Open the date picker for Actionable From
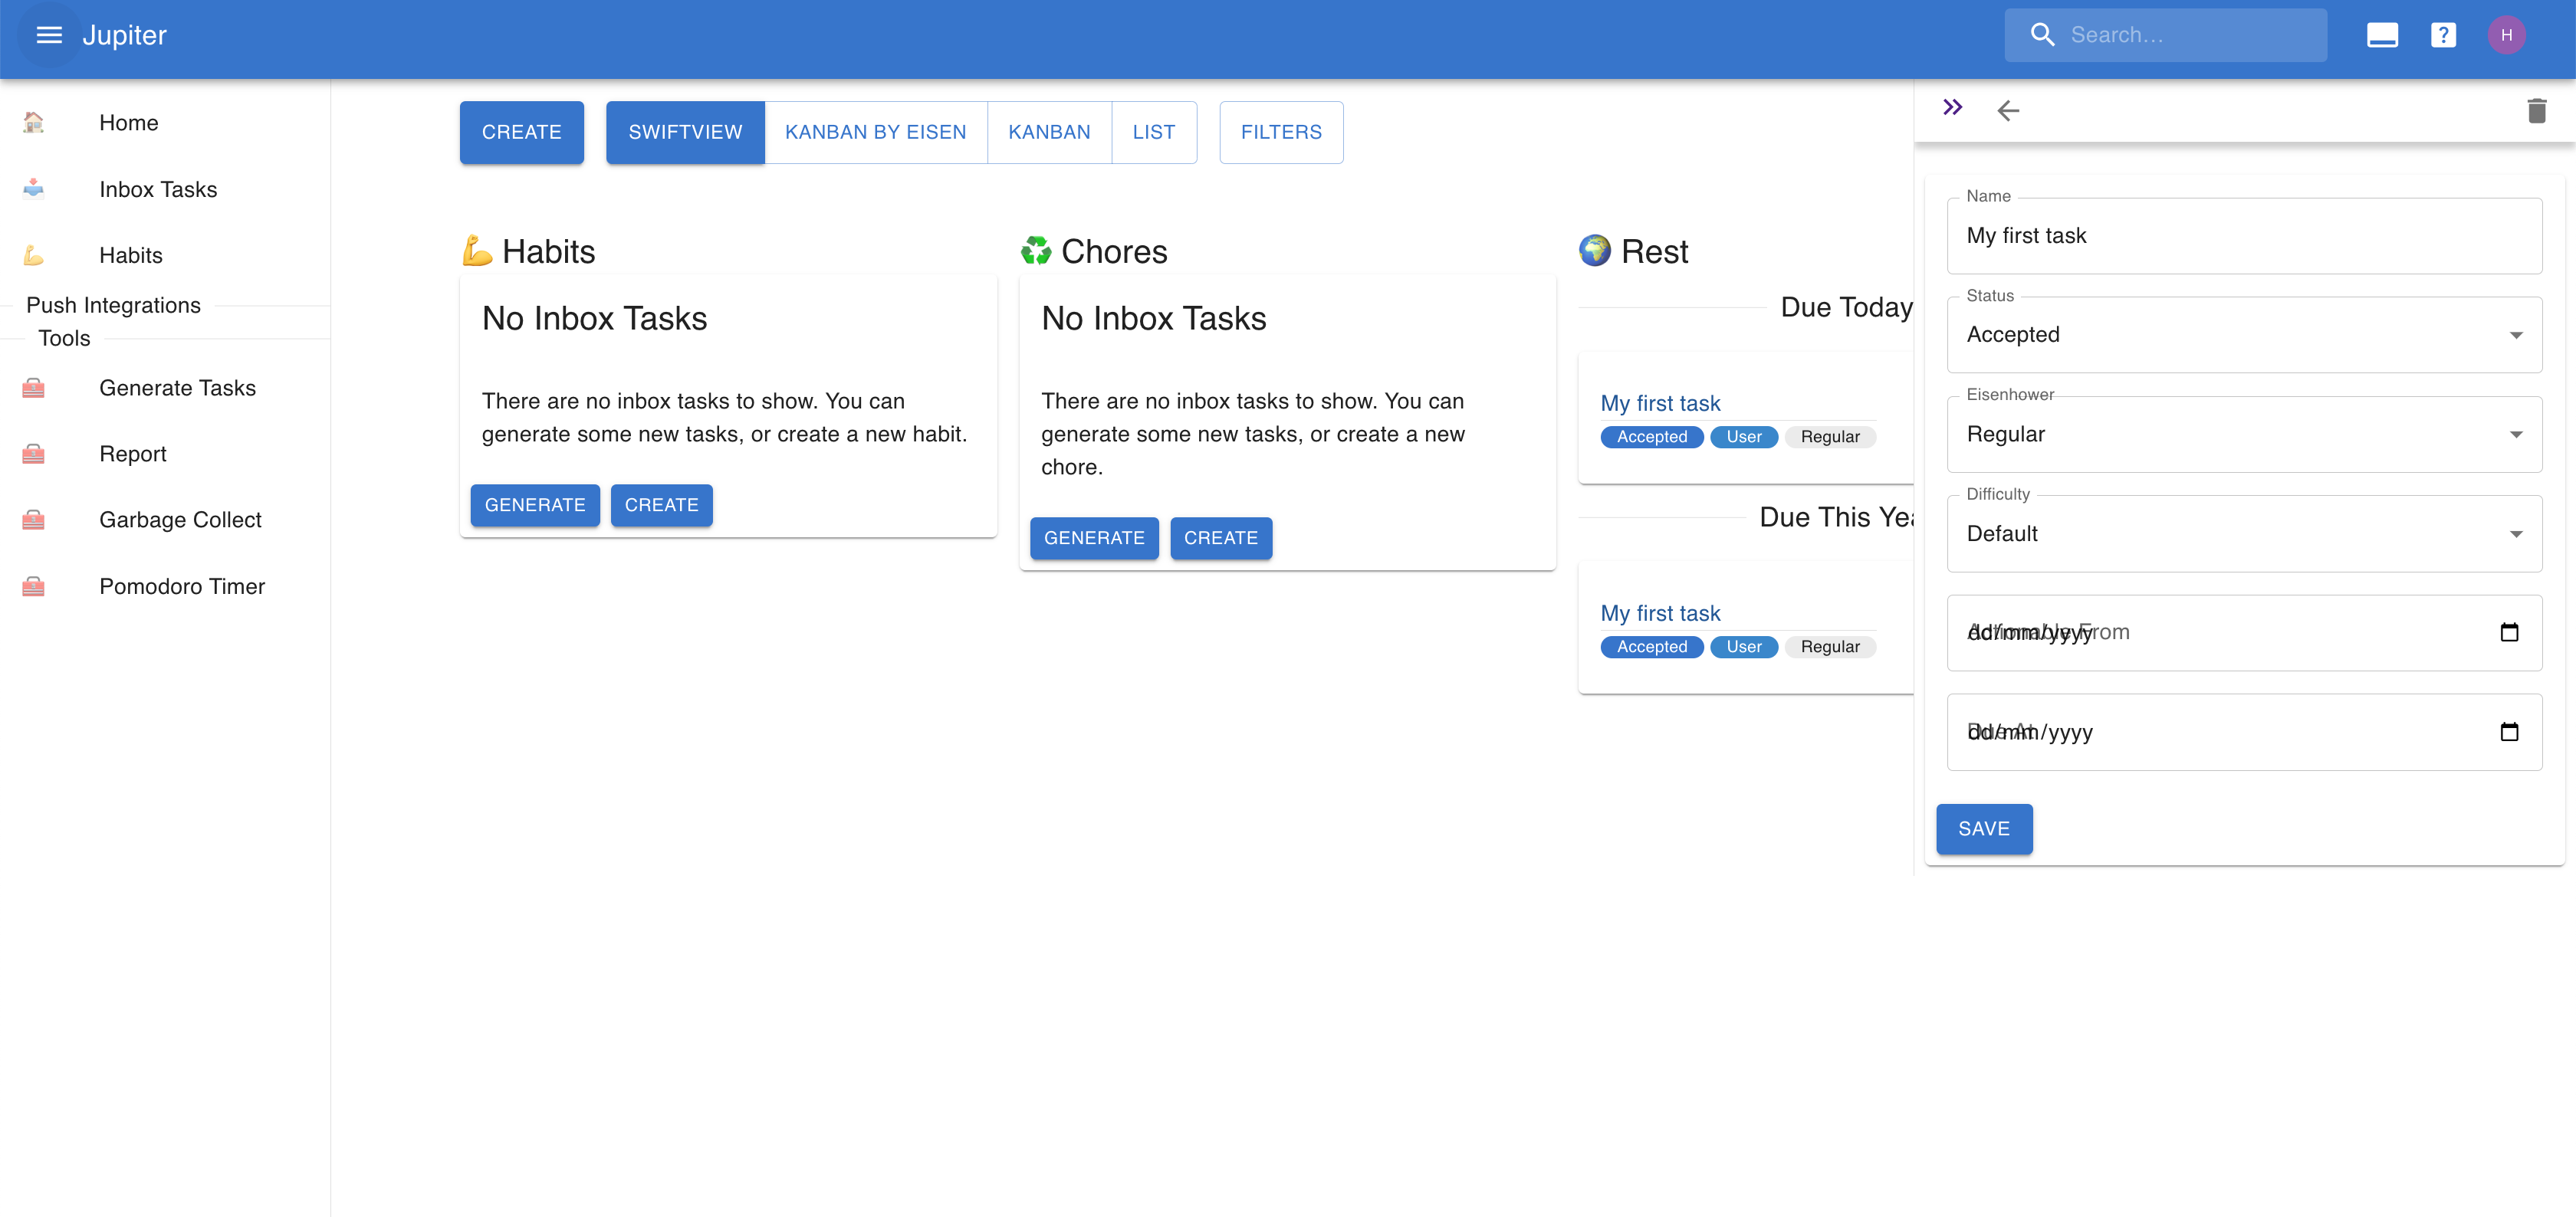 (2509, 632)
